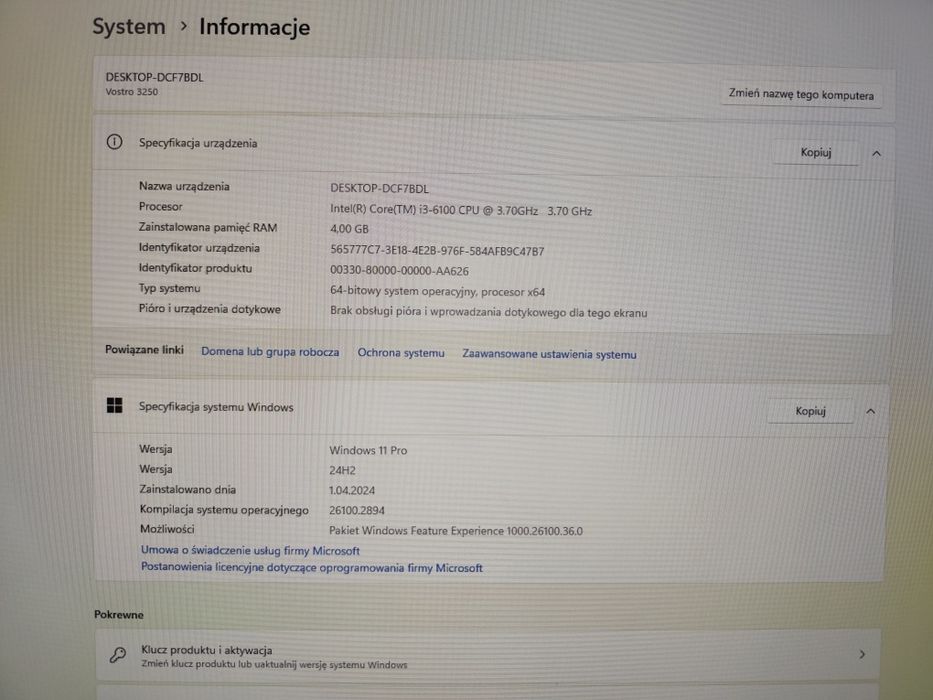Click the Windows logo icon beside Specyfikacja systemu Windows
The height and width of the screenshot is (700, 933).
pos(114,406)
